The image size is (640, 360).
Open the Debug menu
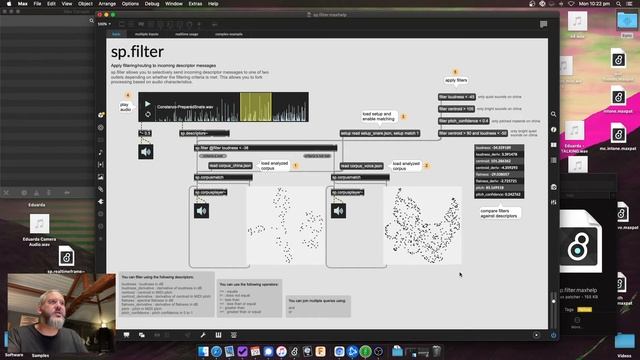click(x=152, y=4)
